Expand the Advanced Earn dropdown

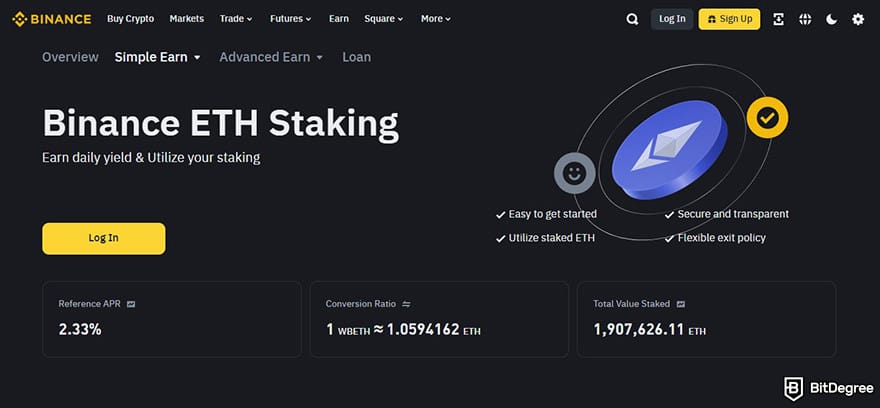[x=271, y=57]
